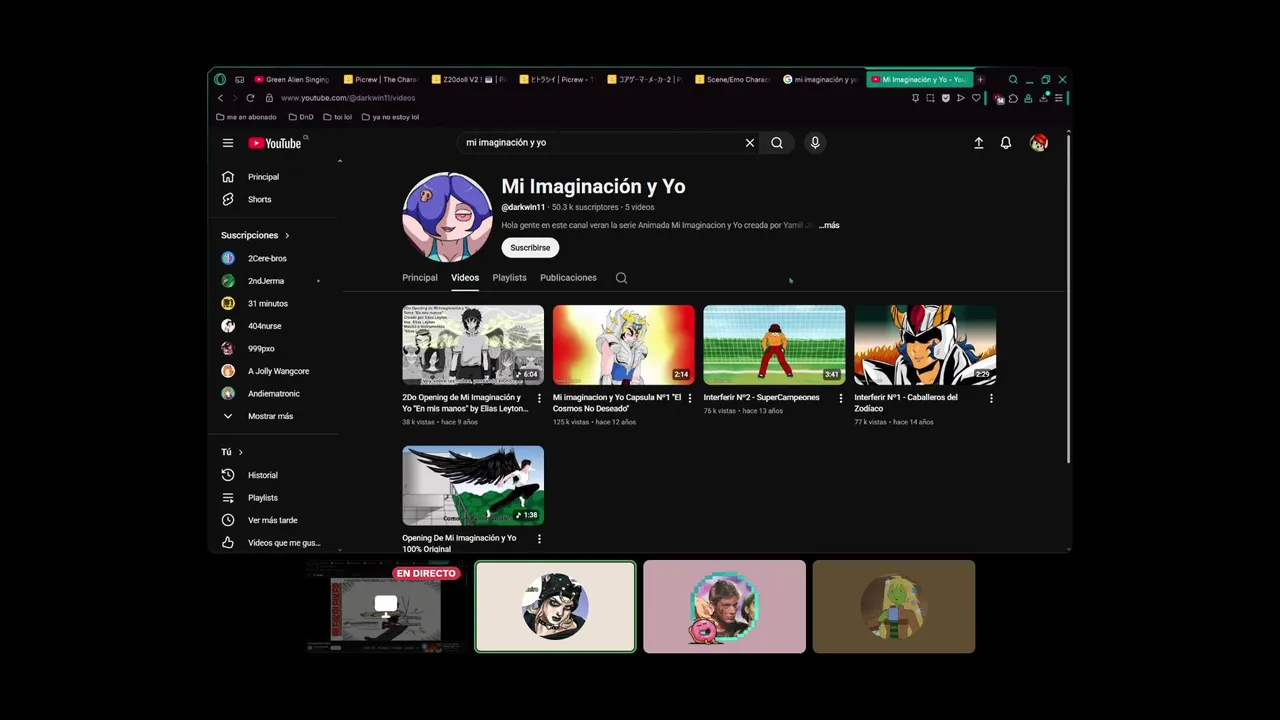Screen dimensions: 1280x720
Task: Switch to the channel Principal tab
Action: pyautogui.click(x=420, y=278)
